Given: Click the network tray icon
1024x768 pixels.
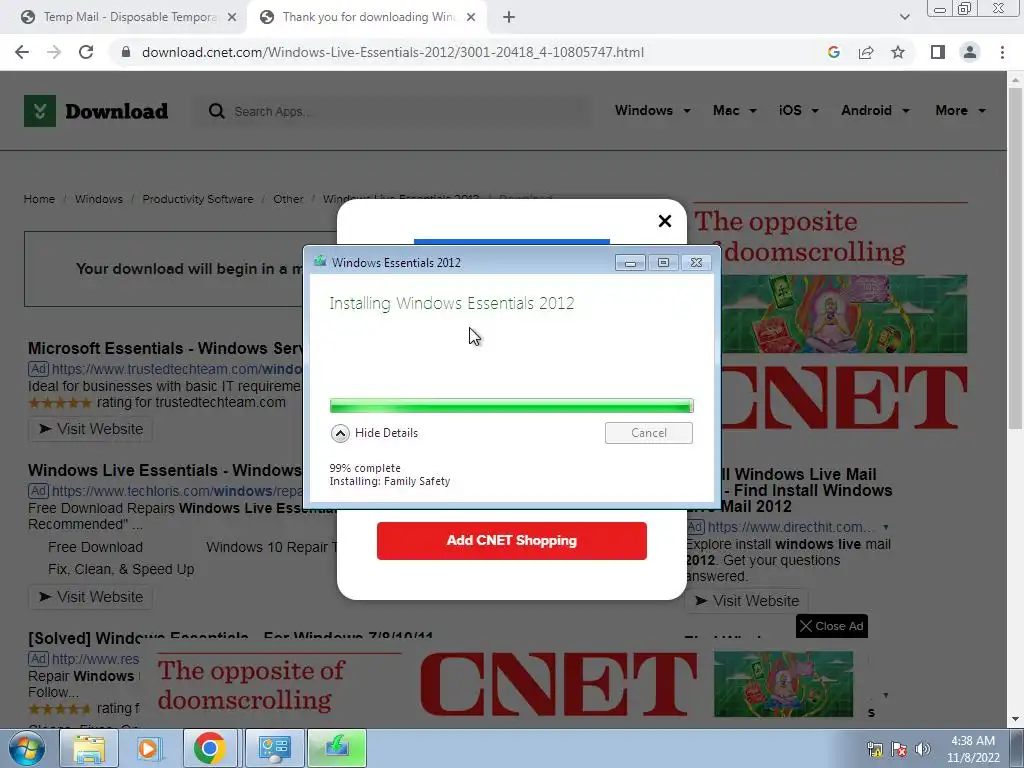Looking at the screenshot, I should (x=874, y=749).
